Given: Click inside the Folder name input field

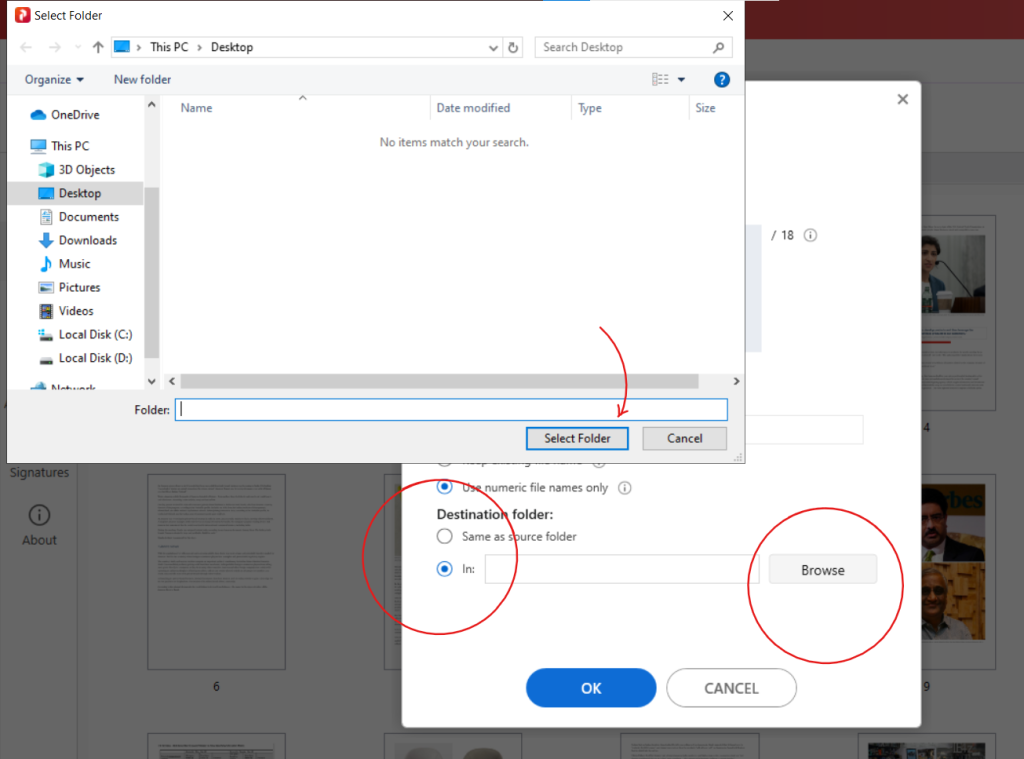Looking at the screenshot, I should [450, 409].
